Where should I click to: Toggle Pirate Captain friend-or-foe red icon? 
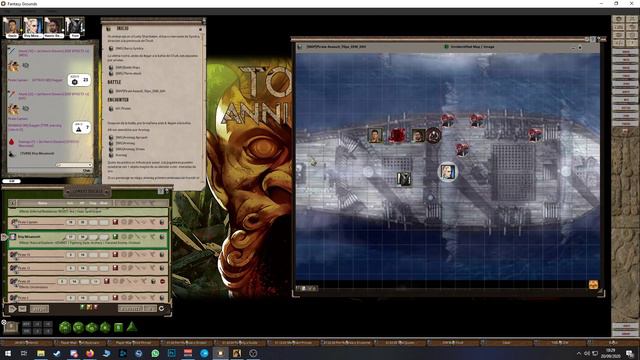tap(115, 222)
